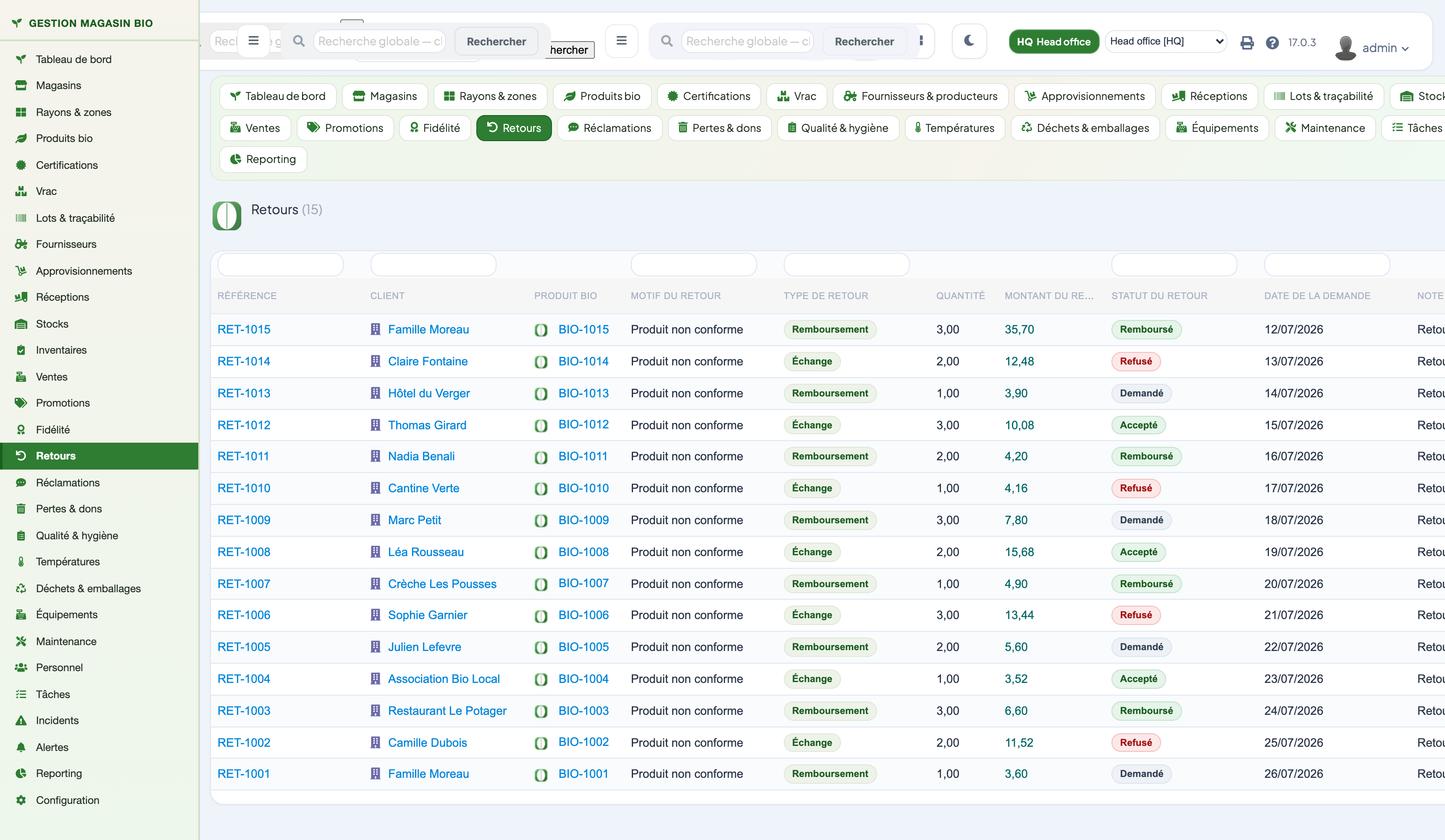Open the help question mark icon
This screenshot has width=1445, height=840.
[1272, 43]
